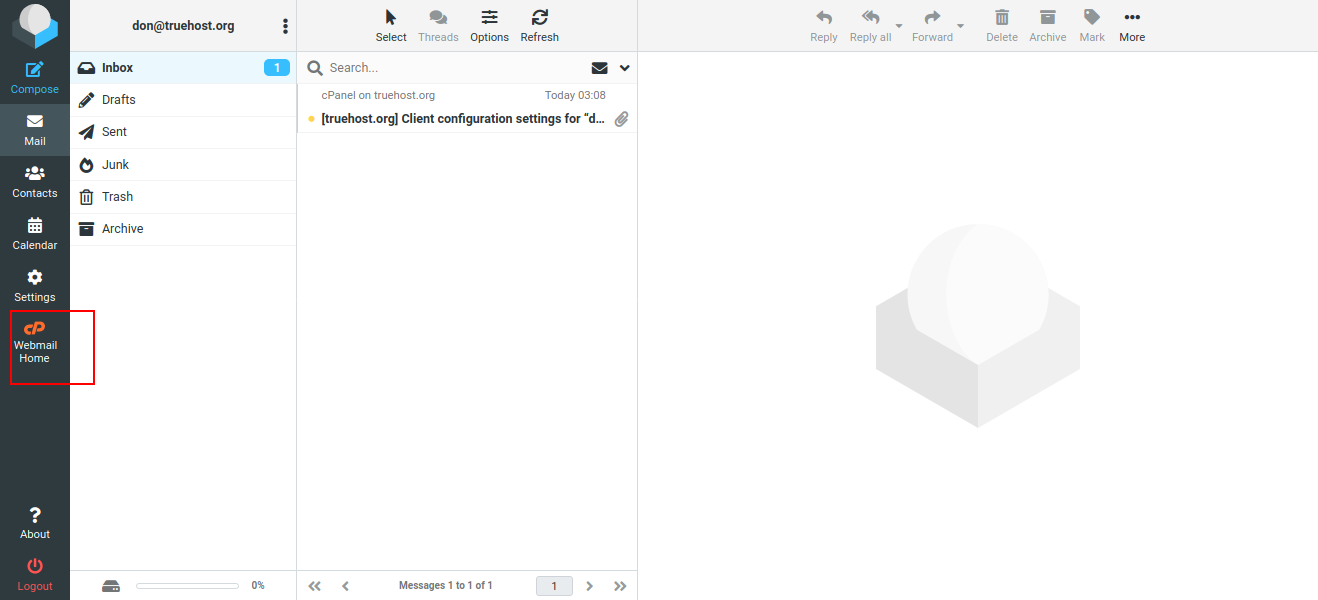Click the Reply button

click(824, 26)
